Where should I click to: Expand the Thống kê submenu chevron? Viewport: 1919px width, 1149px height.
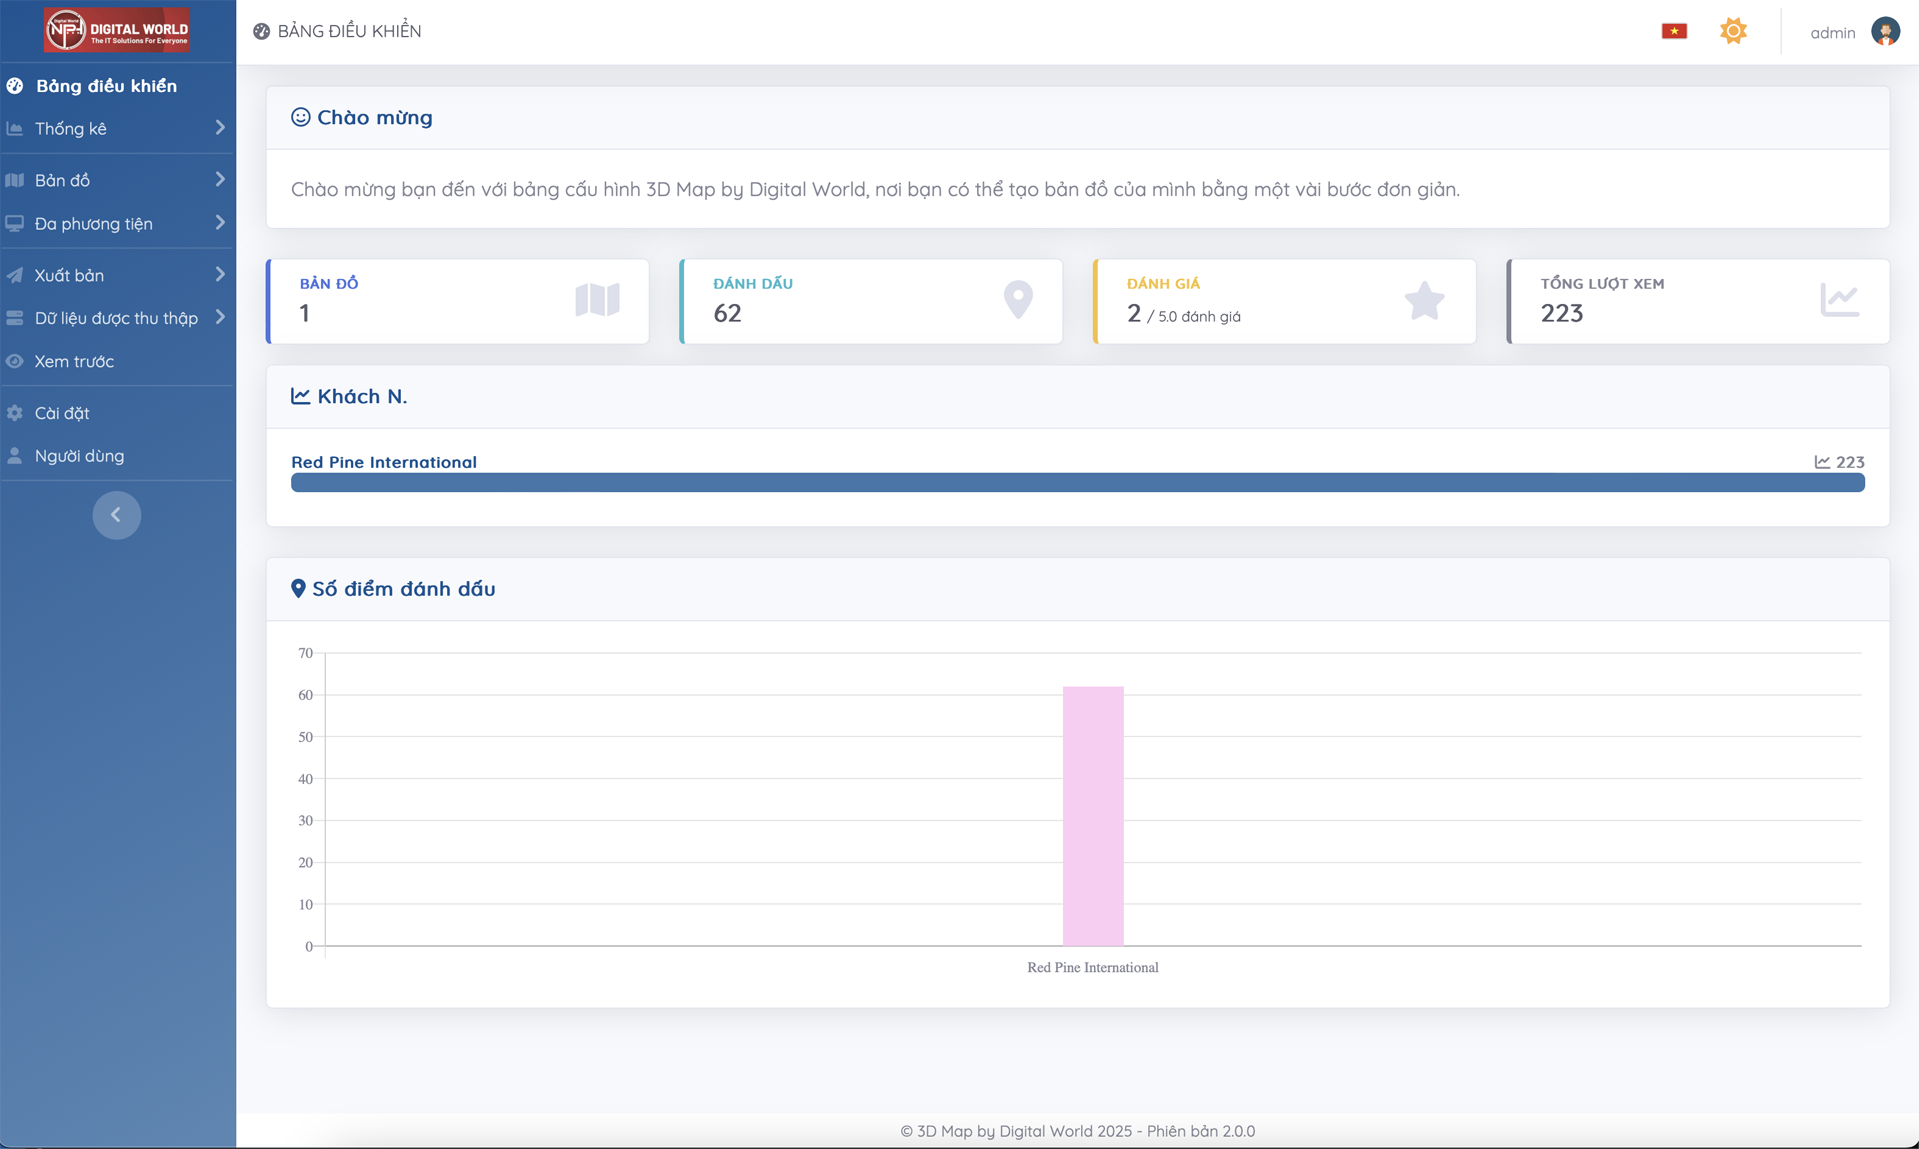point(220,128)
